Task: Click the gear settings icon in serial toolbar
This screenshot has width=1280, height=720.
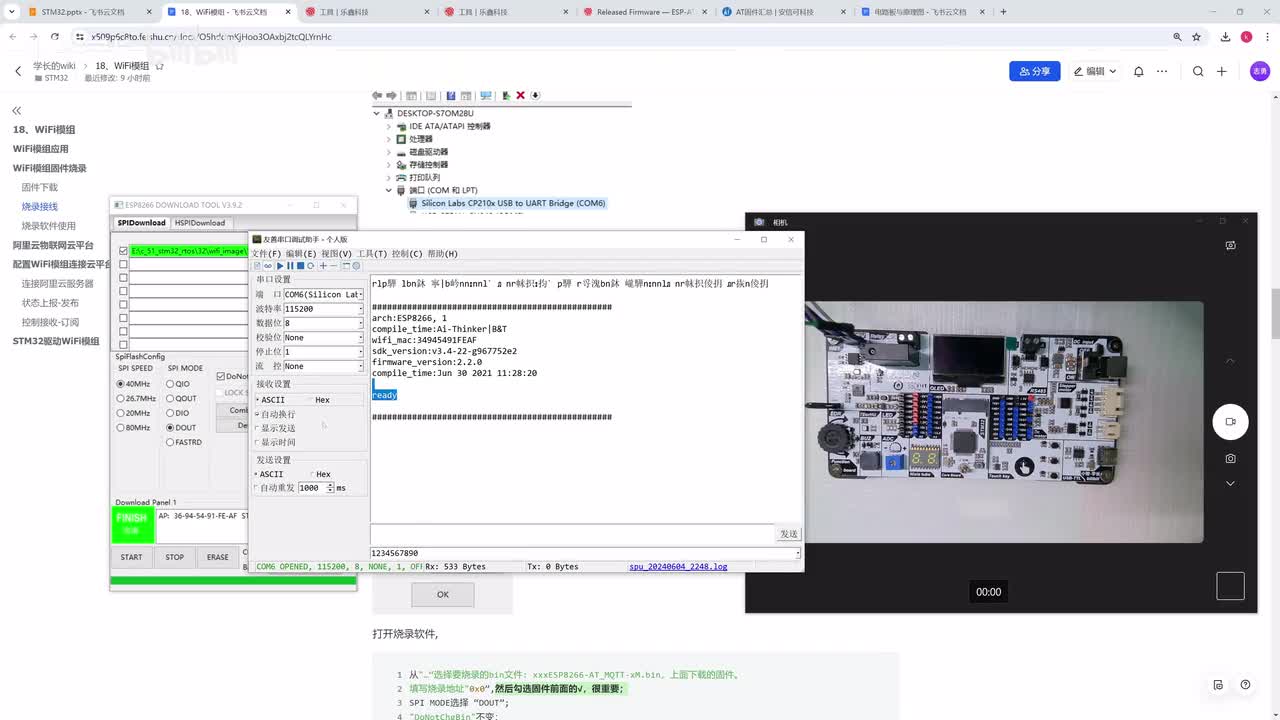Action: (x=356, y=266)
